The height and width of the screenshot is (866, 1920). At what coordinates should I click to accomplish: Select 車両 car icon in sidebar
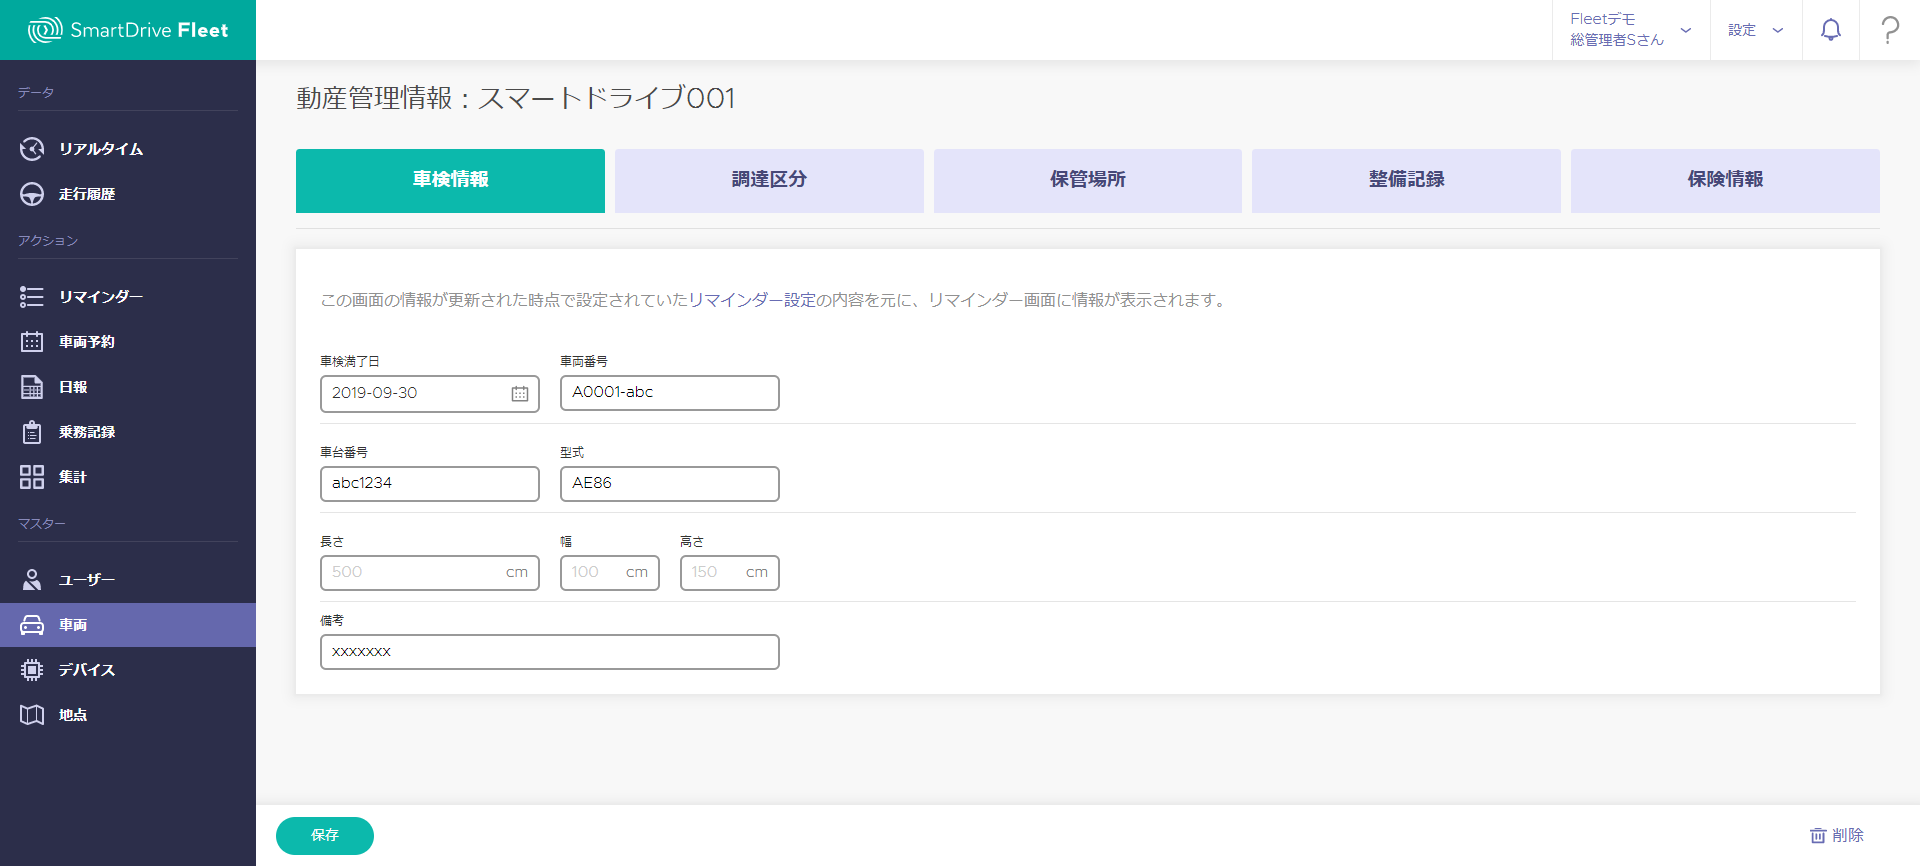pyautogui.click(x=32, y=625)
